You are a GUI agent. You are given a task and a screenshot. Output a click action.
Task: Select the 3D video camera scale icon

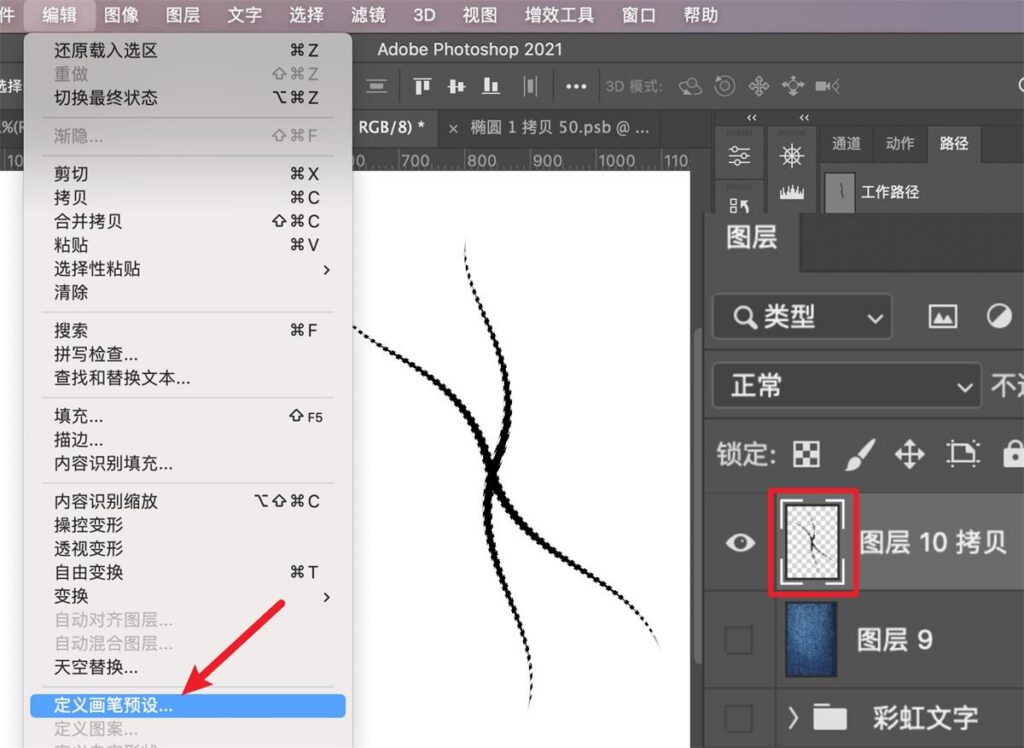click(827, 86)
